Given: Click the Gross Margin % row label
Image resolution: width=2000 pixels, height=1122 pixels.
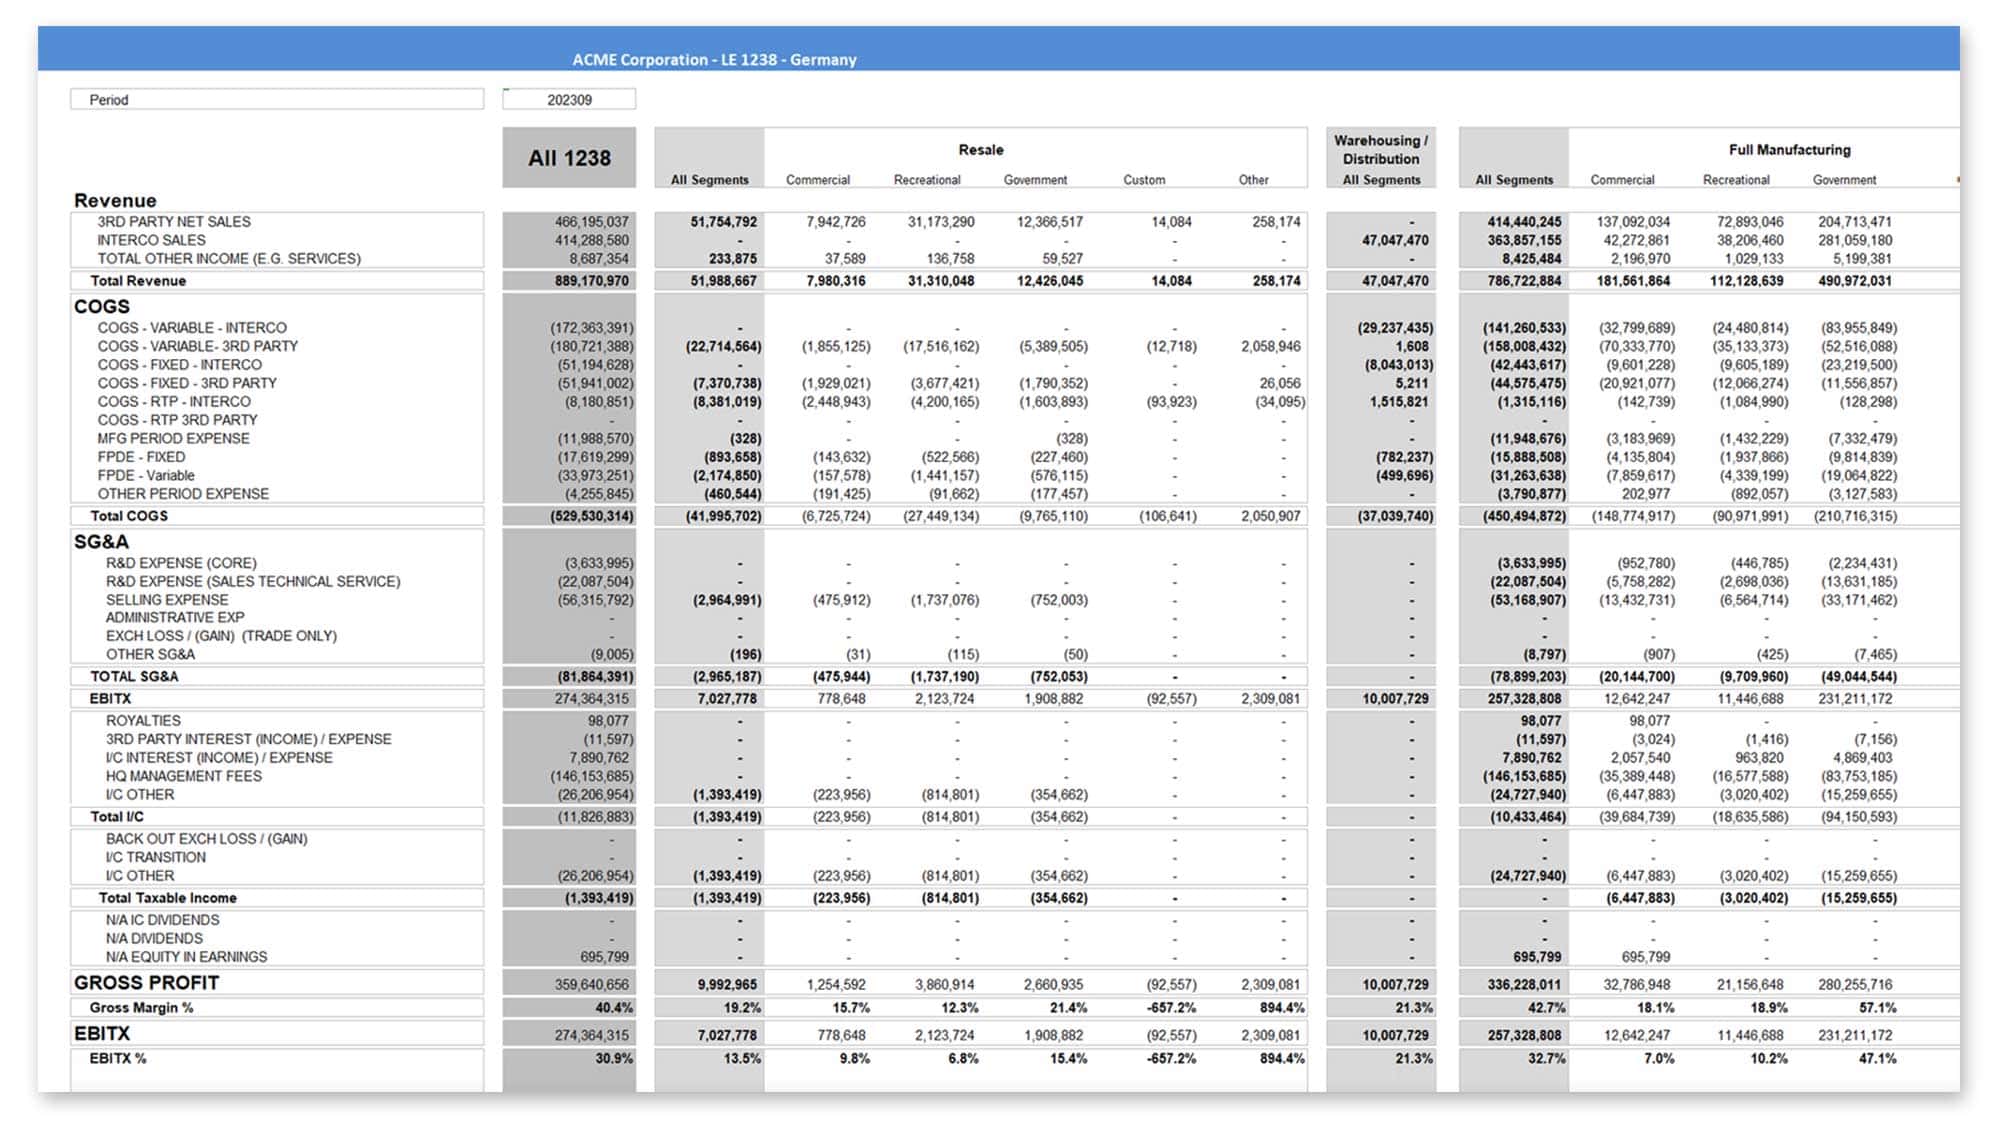Looking at the screenshot, I should click(141, 1008).
